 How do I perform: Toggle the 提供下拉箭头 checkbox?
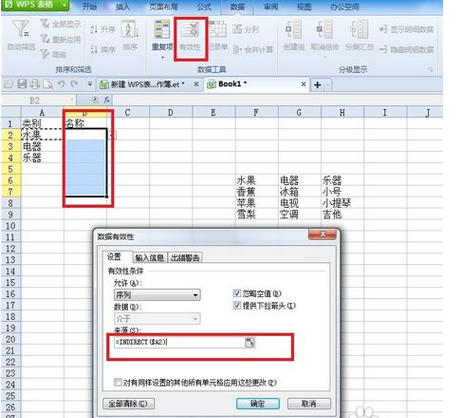click(237, 305)
